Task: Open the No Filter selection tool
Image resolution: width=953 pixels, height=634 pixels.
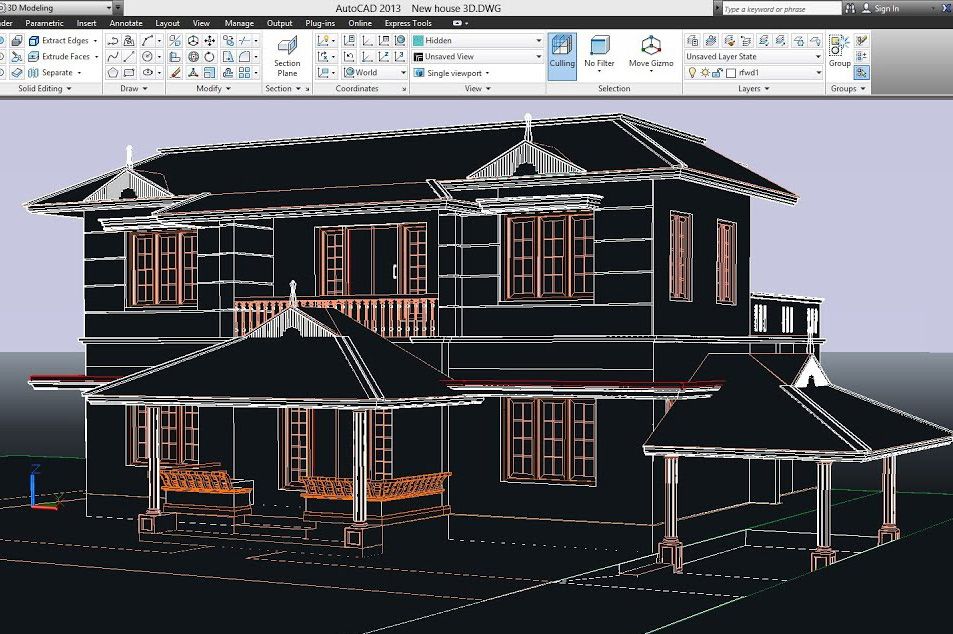Action: (599, 53)
